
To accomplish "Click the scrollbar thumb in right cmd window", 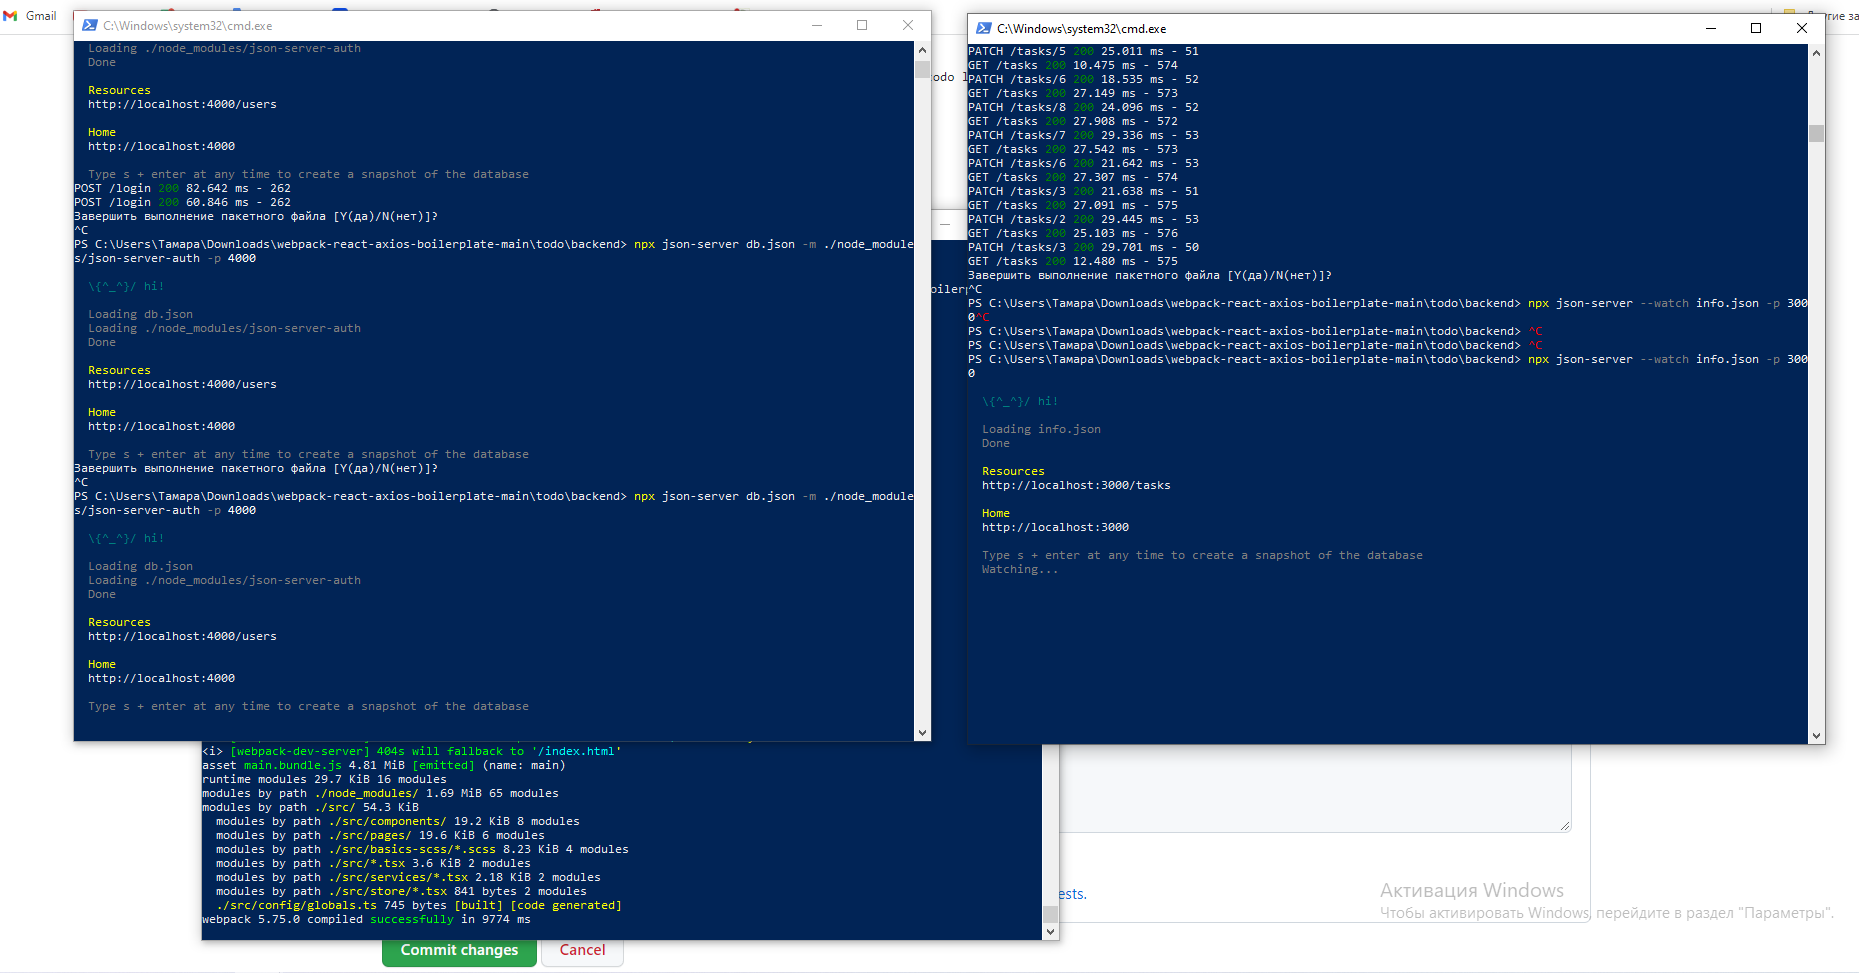I will point(1816,133).
